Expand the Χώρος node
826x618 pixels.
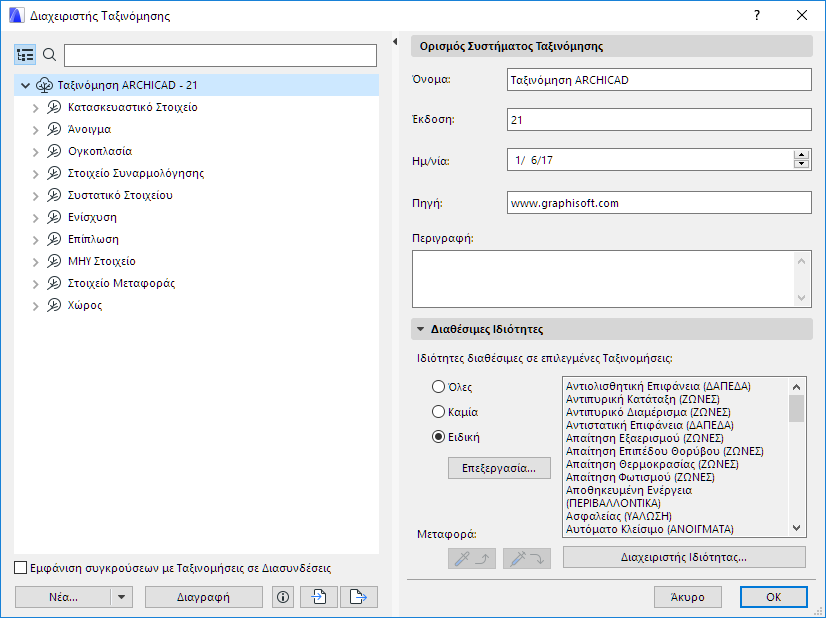coord(35,306)
